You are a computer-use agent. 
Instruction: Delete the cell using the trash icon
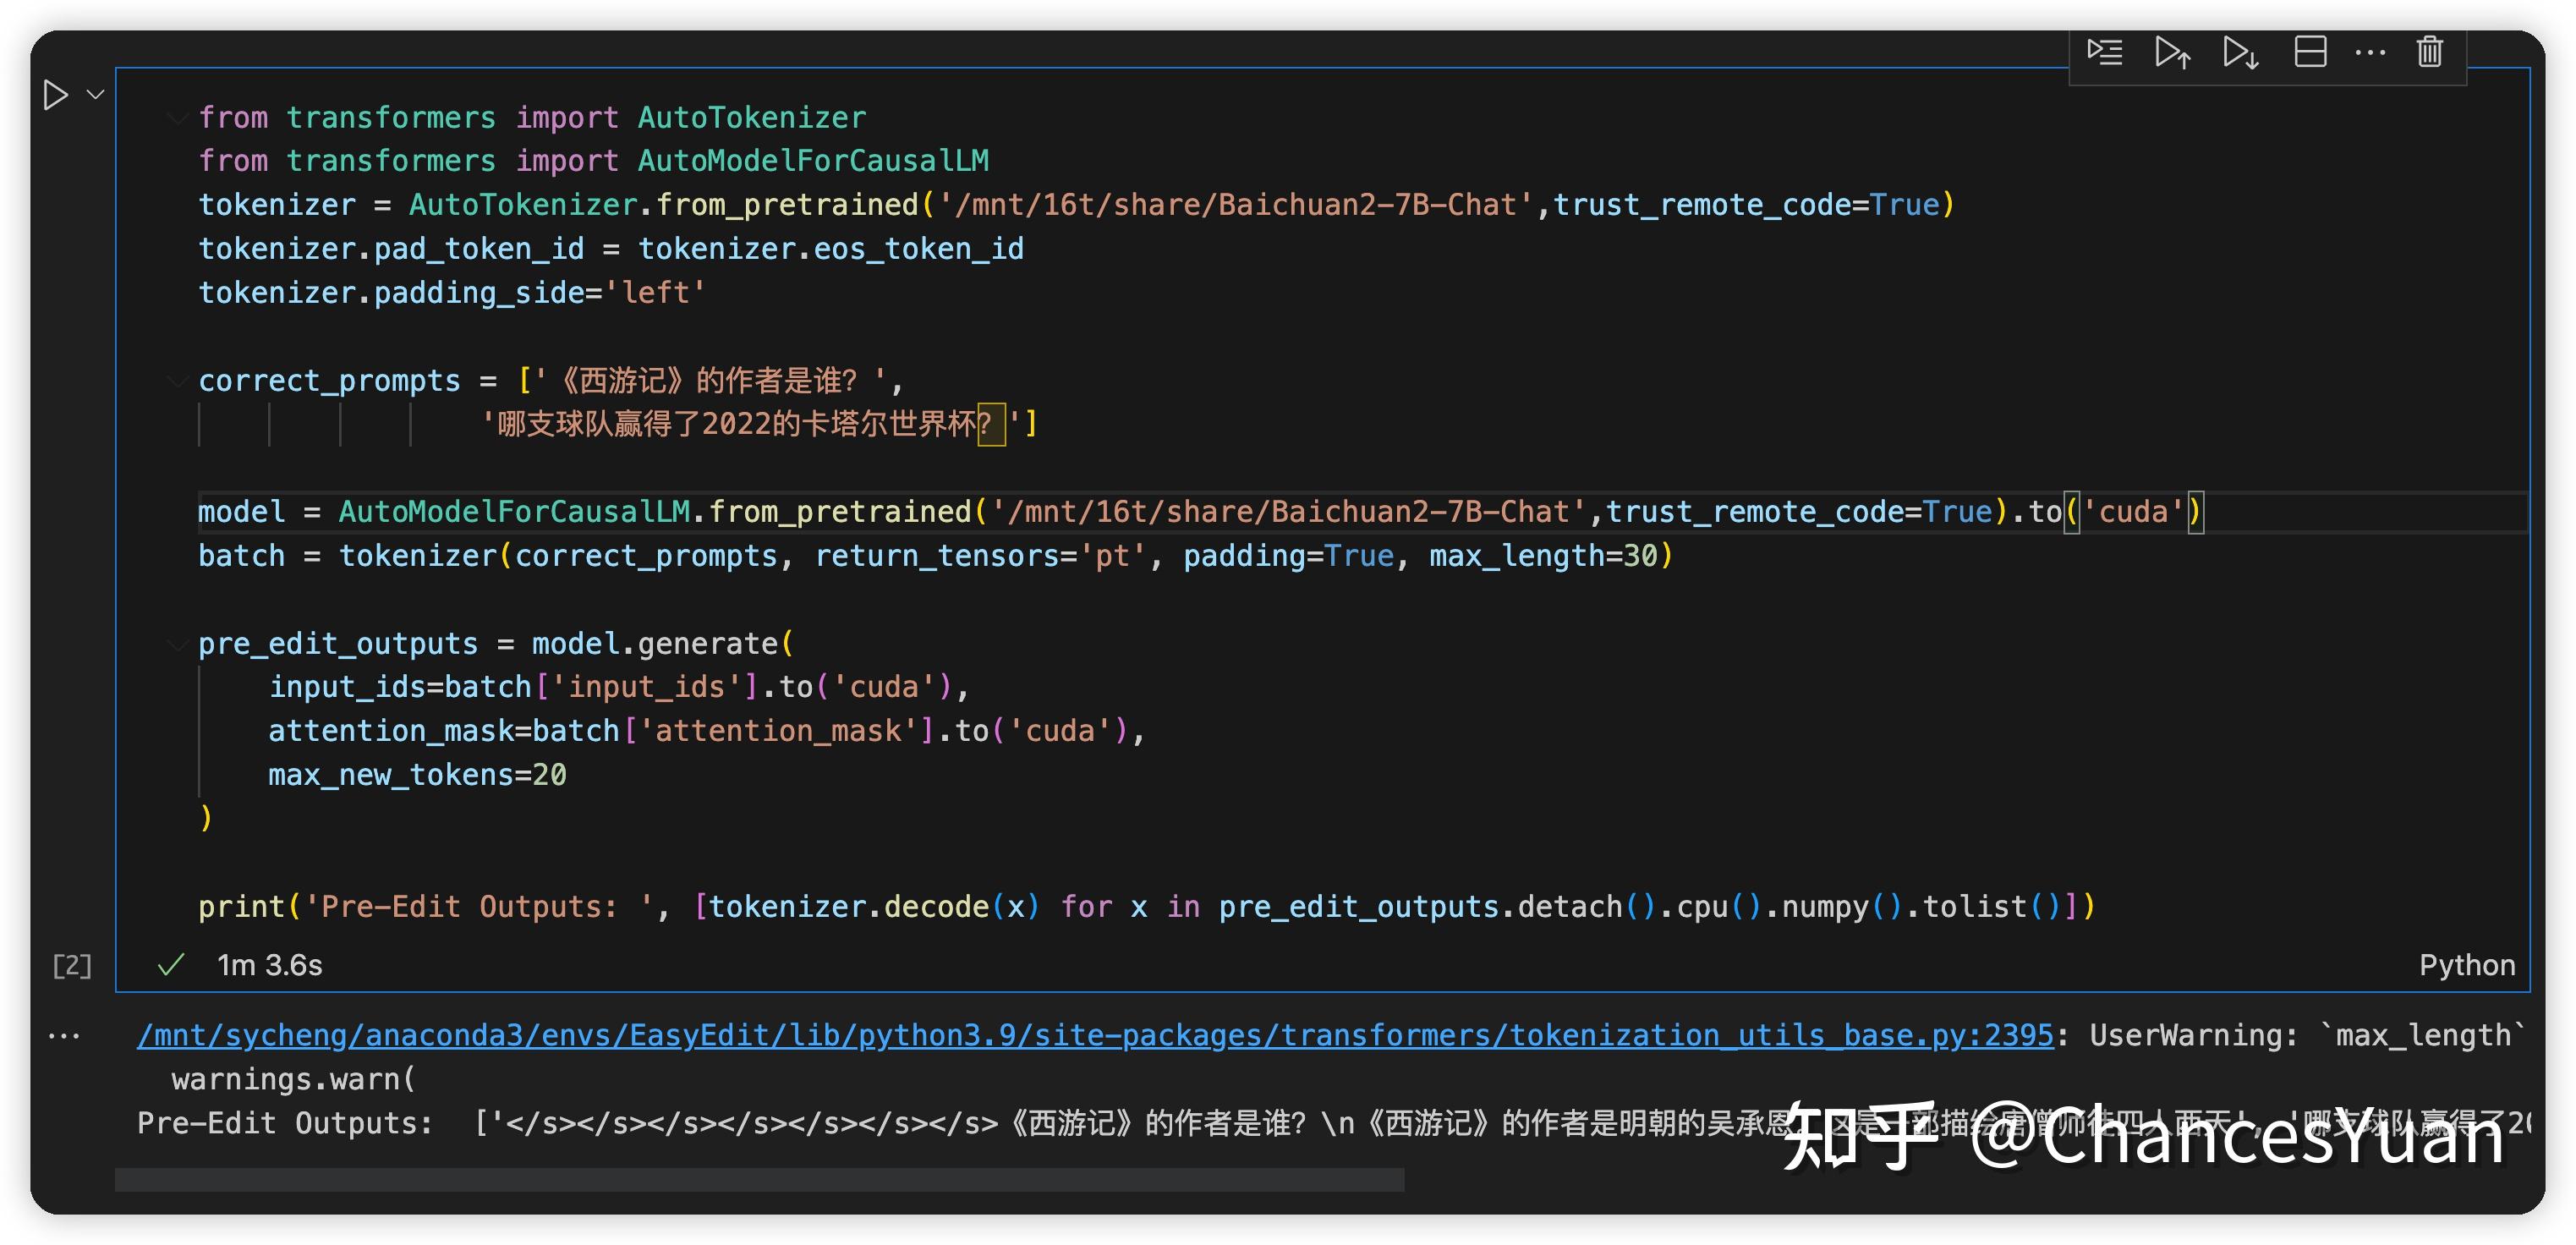click(2430, 53)
